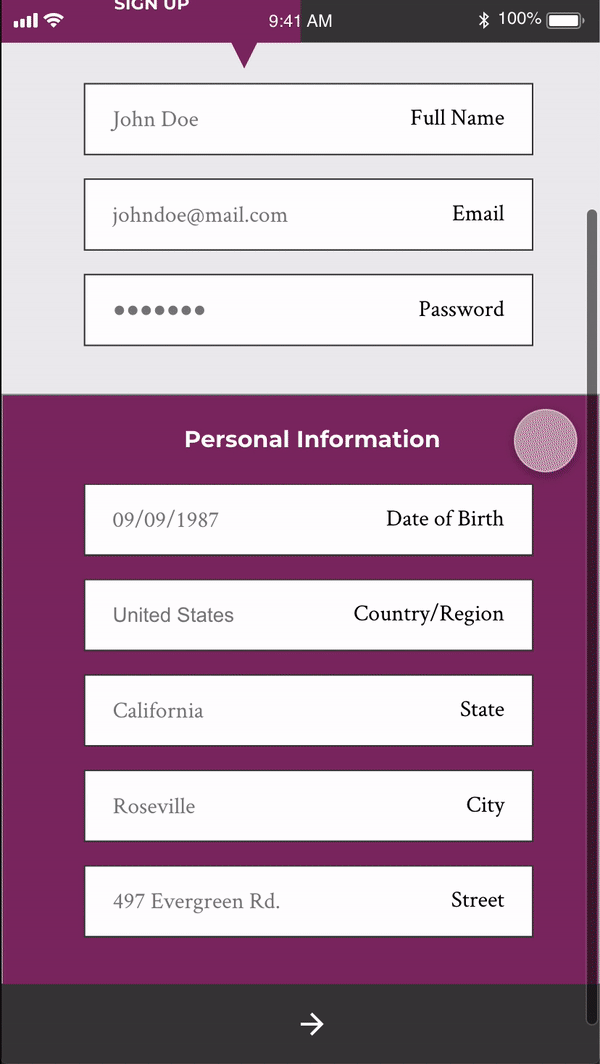The image size is (600, 1064).
Task: Tap the next arrow icon
Action: [312, 1023]
